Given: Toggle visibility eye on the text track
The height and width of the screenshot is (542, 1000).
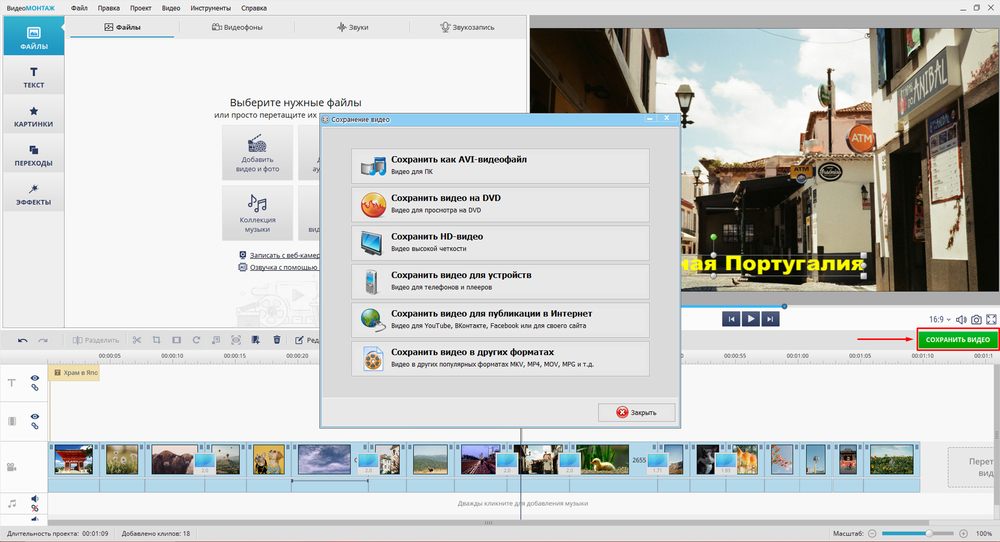Looking at the screenshot, I should click(34, 378).
